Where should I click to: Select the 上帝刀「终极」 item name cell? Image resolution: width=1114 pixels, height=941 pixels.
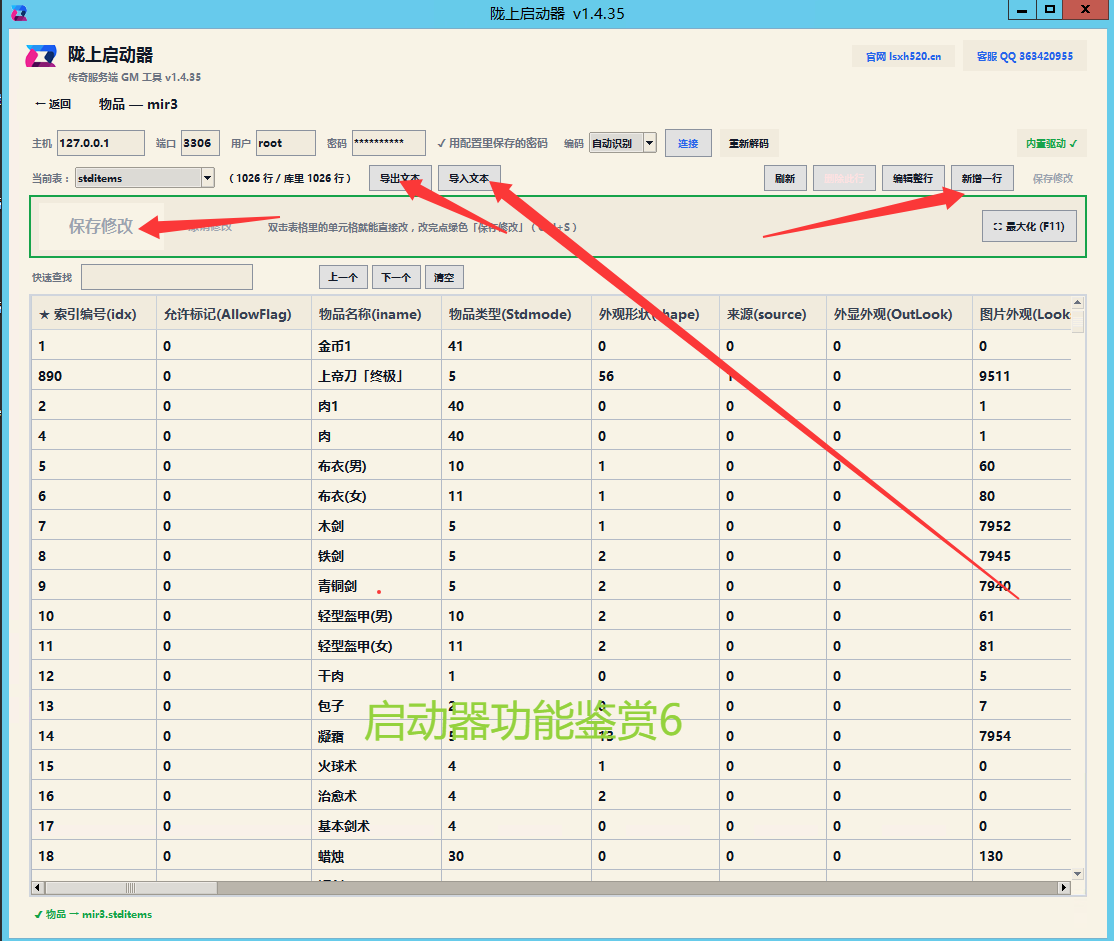377,376
